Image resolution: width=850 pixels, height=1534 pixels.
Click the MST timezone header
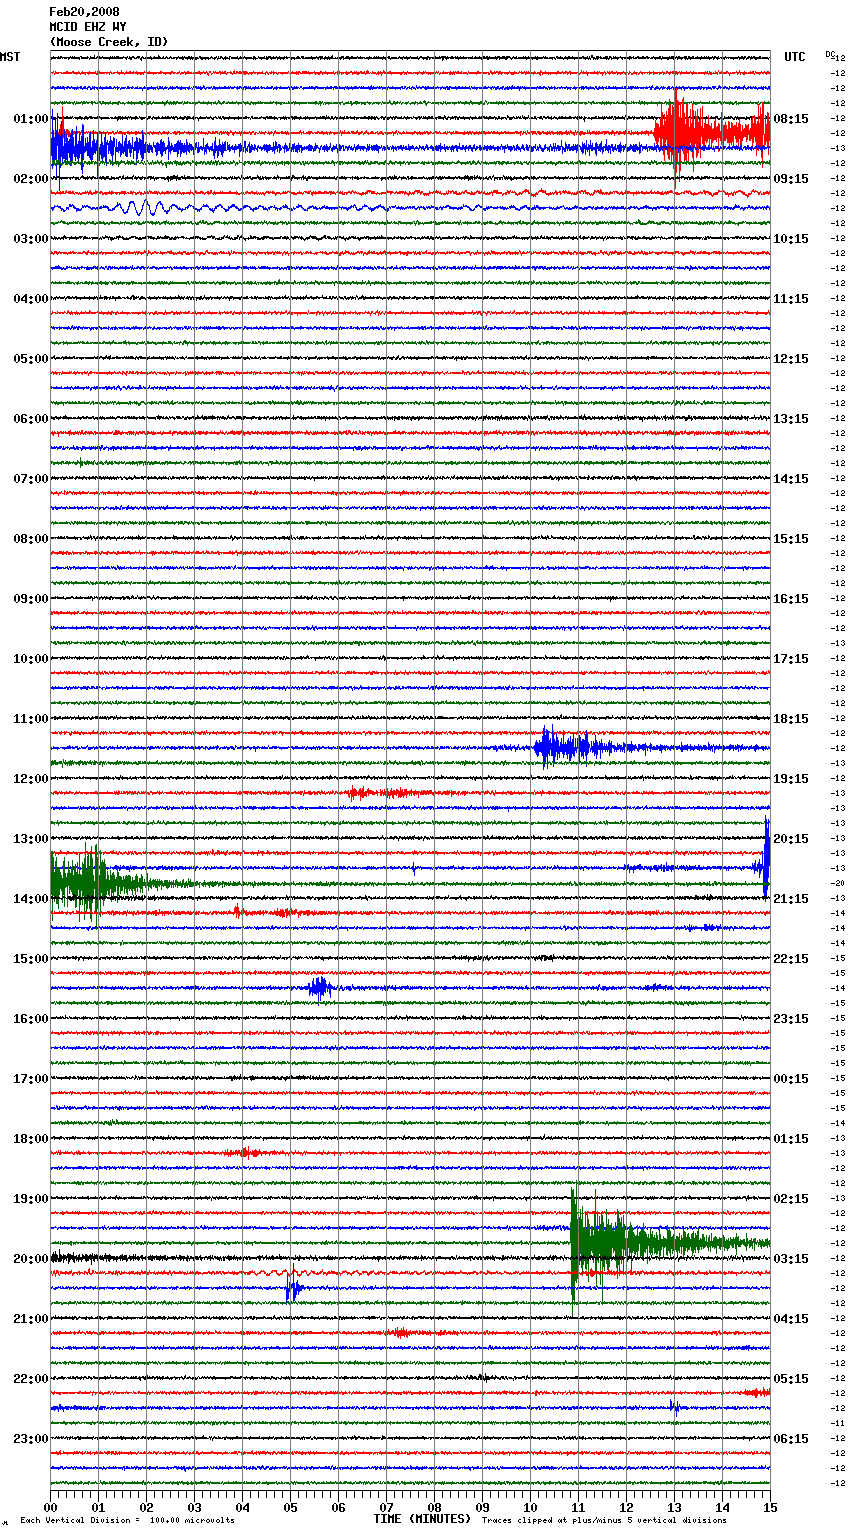point(10,57)
